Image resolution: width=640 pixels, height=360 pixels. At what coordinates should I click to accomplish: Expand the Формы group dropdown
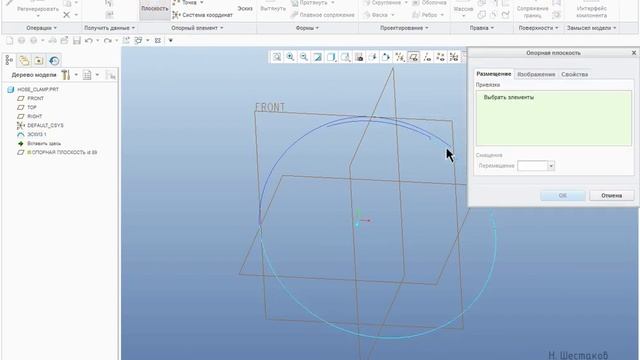point(307,28)
